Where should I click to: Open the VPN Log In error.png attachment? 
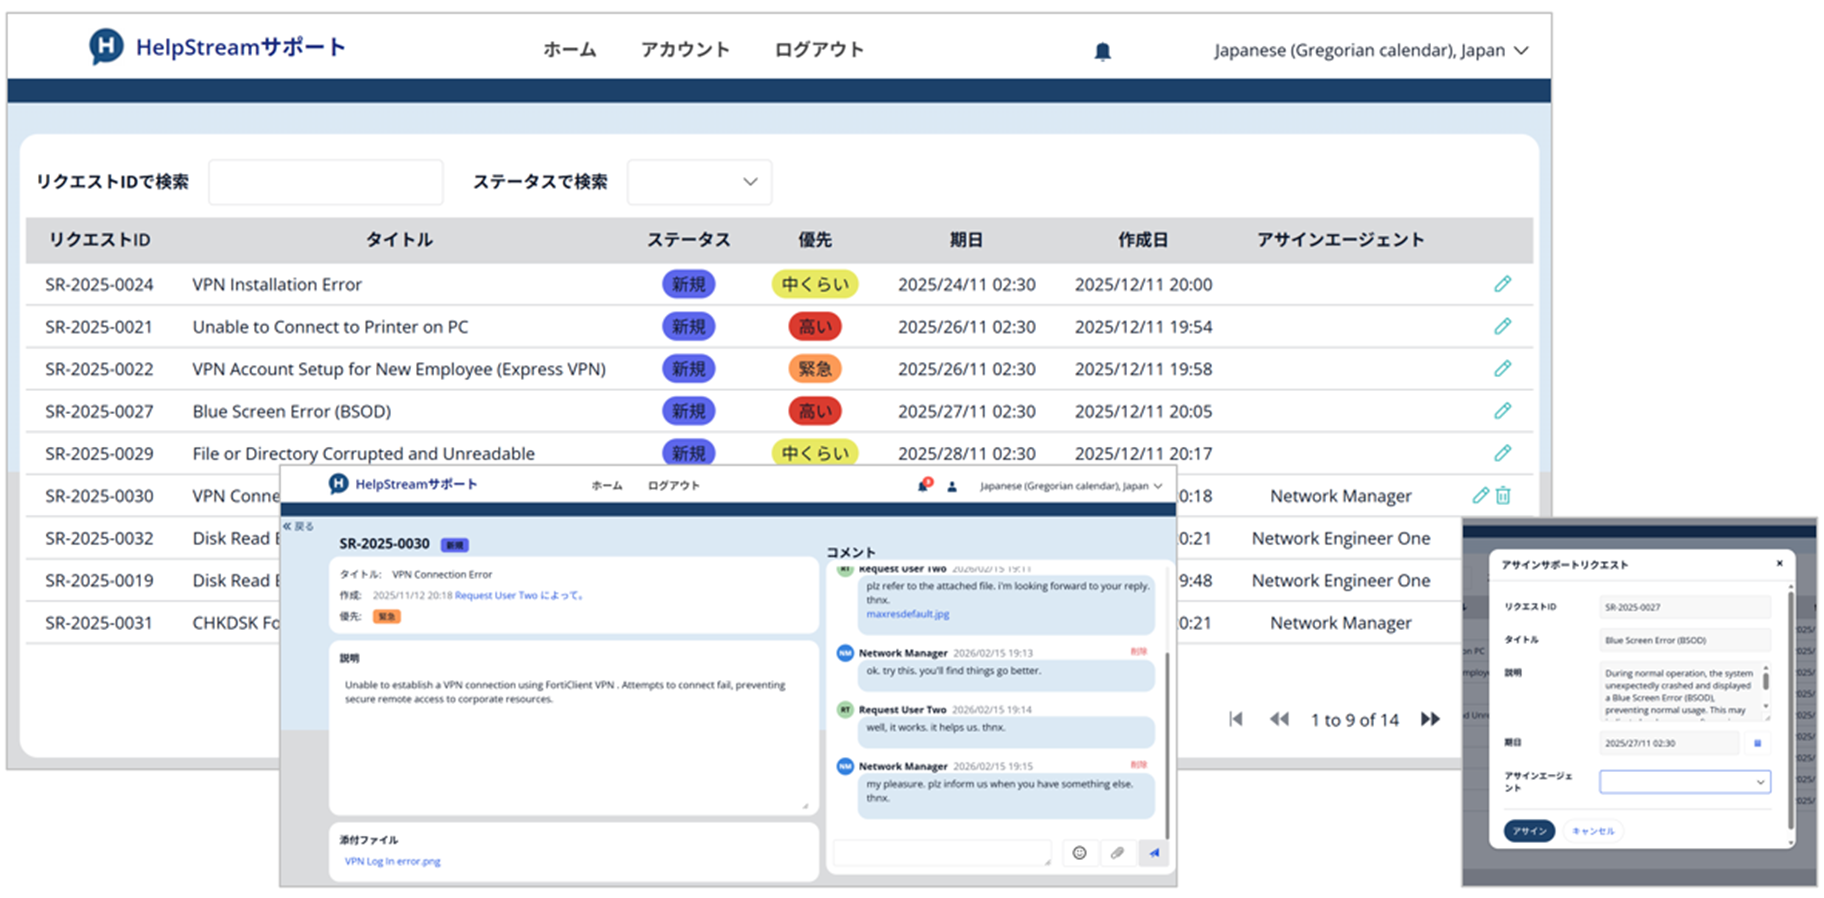(392, 861)
